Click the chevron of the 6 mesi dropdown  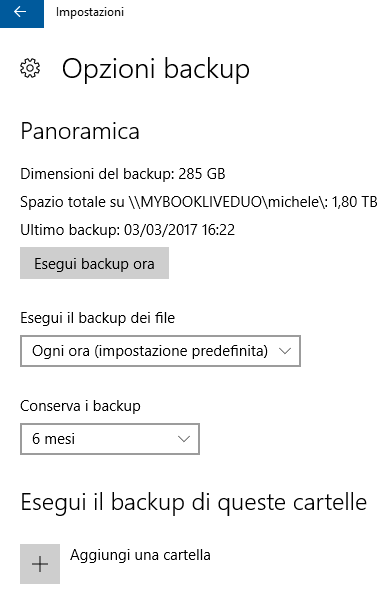click(x=184, y=439)
